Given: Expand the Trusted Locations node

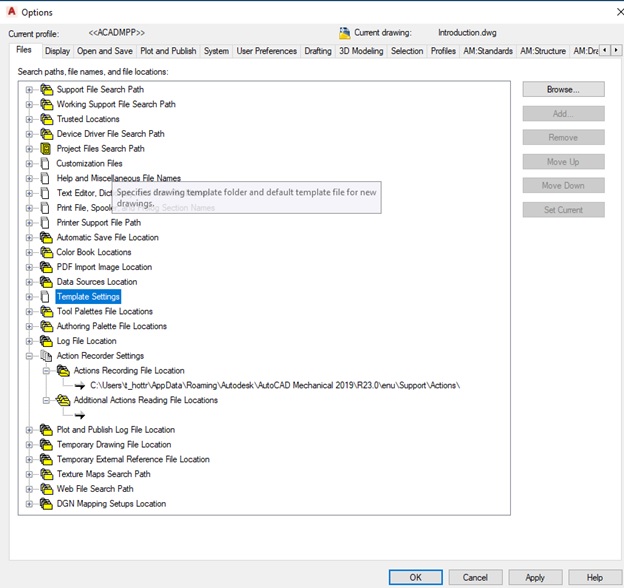Looking at the screenshot, I should coord(29,119).
